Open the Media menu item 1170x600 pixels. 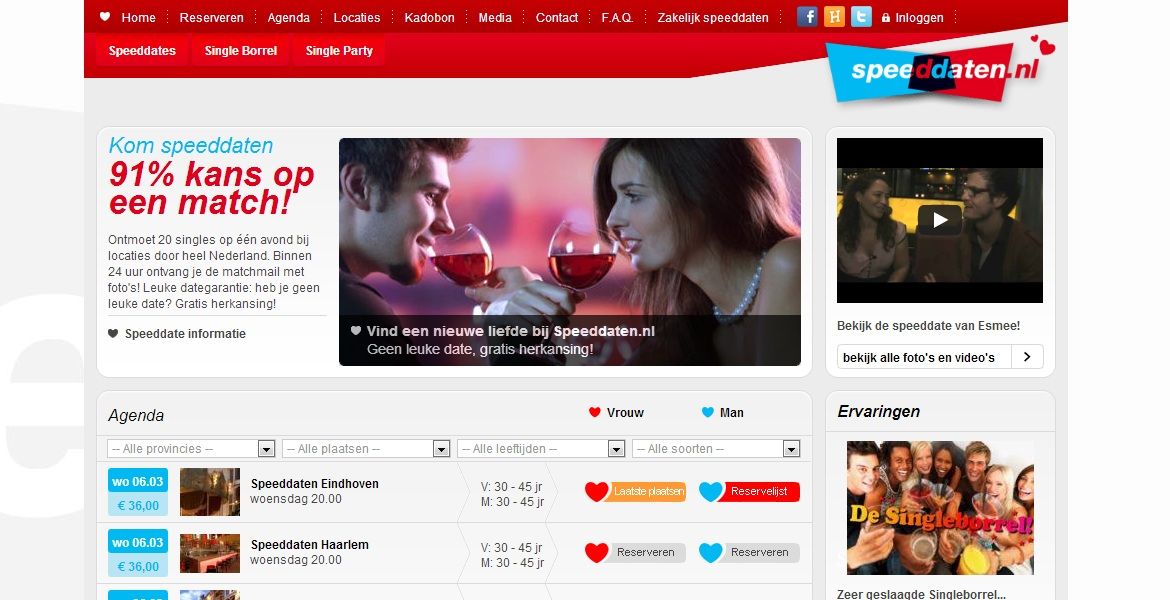pyautogui.click(x=495, y=18)
